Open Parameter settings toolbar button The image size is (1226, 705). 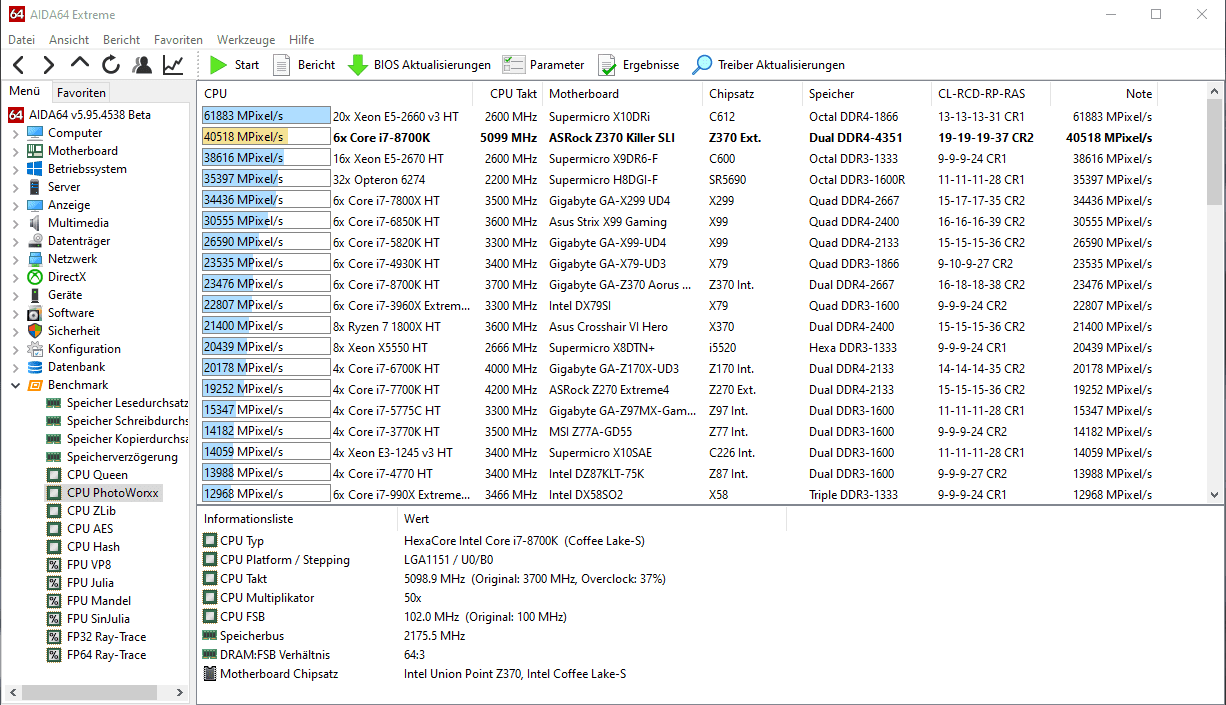[543, 65]
